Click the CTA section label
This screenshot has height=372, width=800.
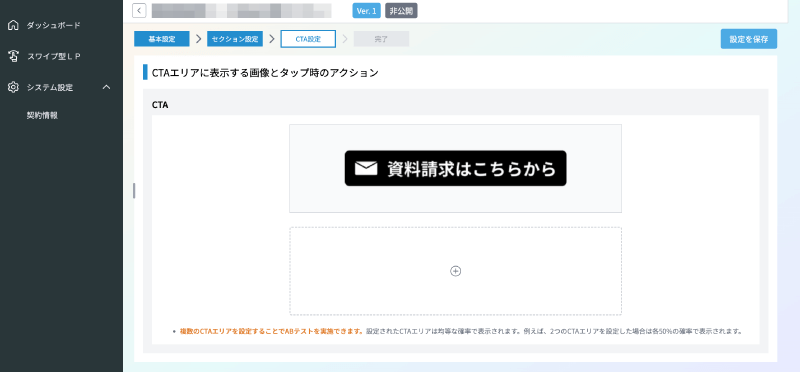160,105
